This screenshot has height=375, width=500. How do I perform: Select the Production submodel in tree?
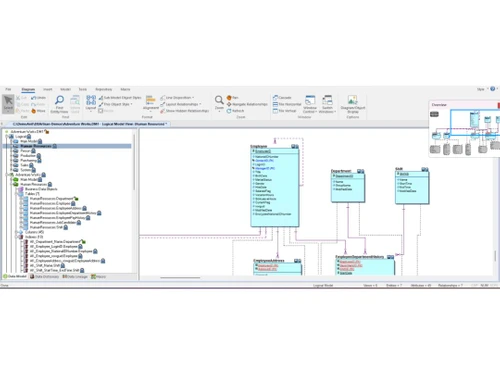click(28, 156)
